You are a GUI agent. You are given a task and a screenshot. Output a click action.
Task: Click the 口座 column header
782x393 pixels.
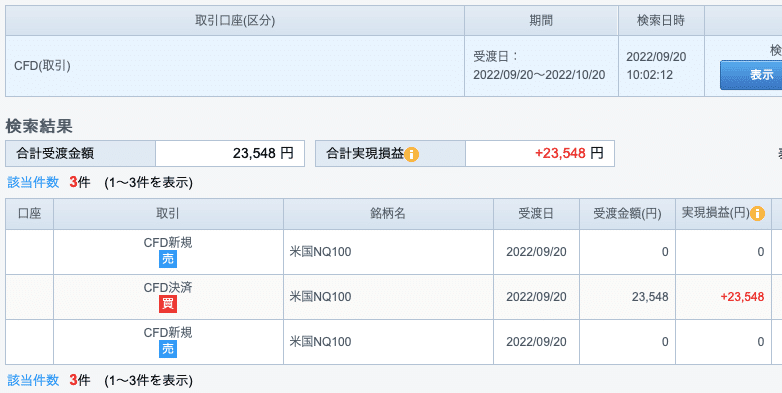tap(29, 214)
